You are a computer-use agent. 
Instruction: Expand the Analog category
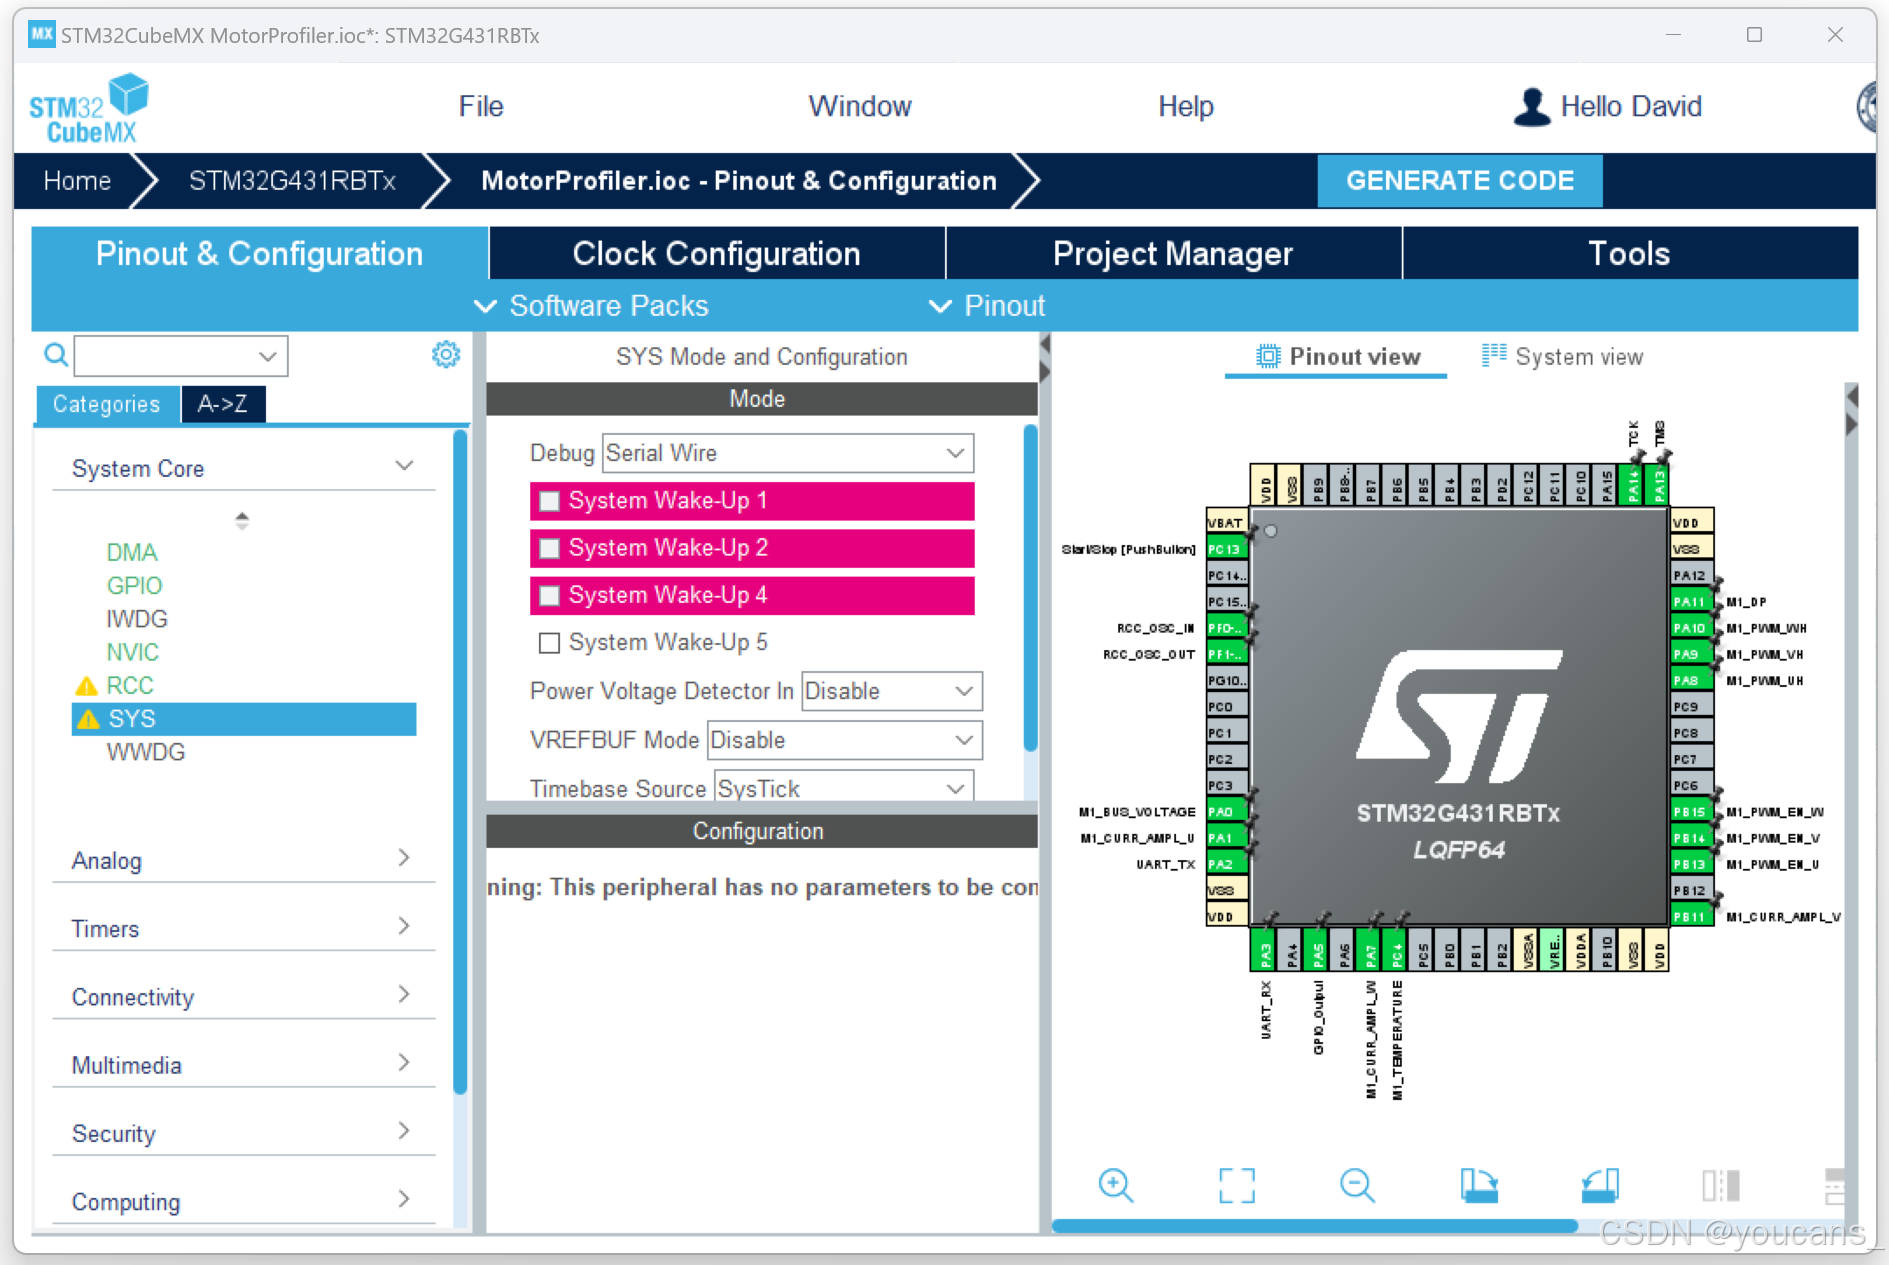pyautogui.click(x=243, y=860)
